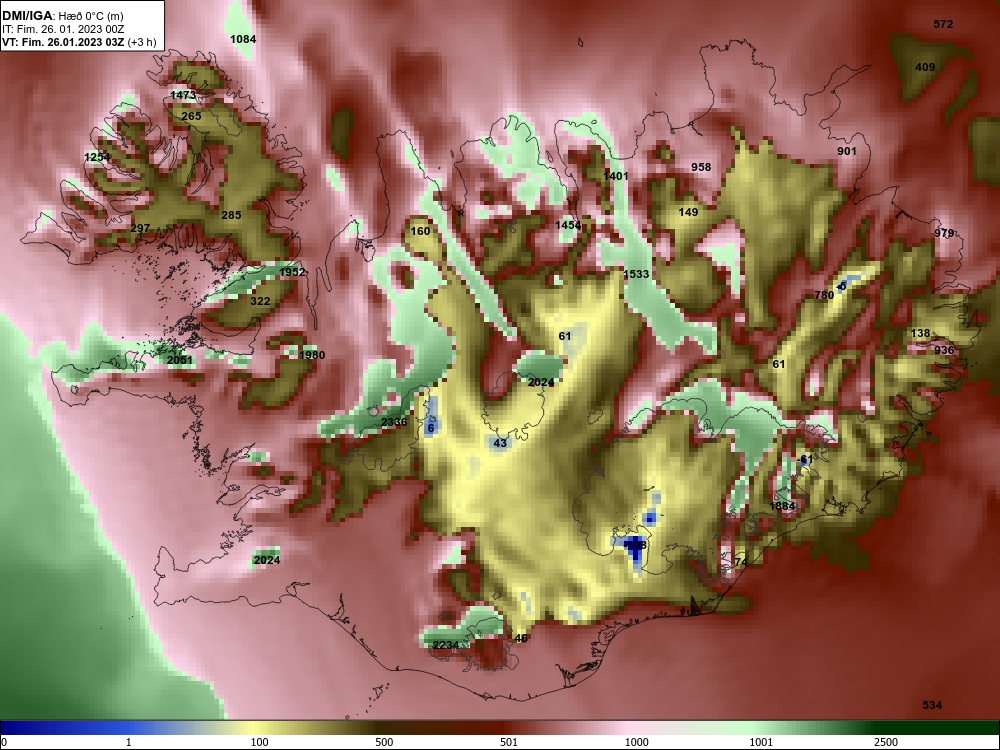The image size is (1000, 750).
Task: Click the 2336 value label
Action: tap(393, 422)
